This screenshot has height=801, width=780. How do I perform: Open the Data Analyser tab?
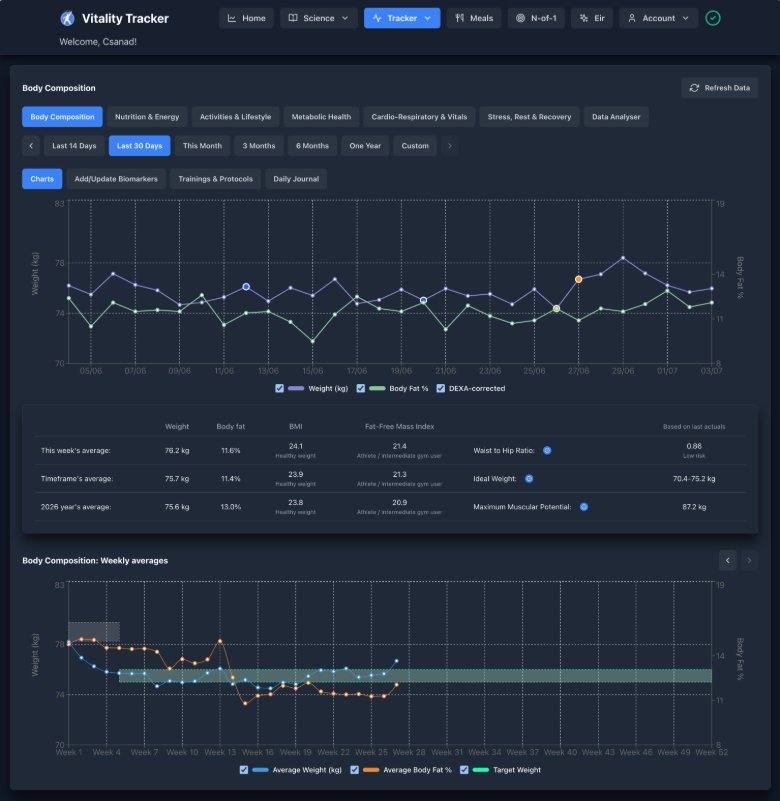click(x=616, y=116)
